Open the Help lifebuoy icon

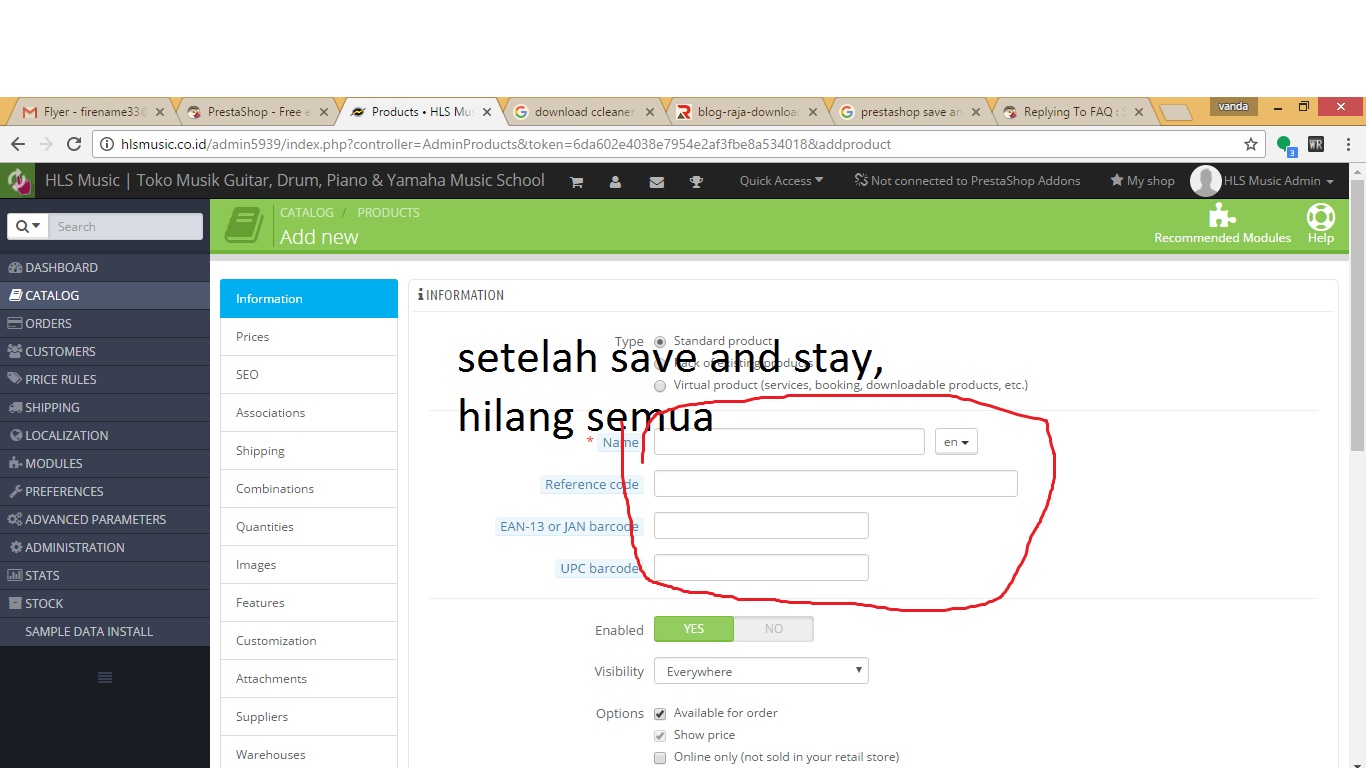point(1321,216)
